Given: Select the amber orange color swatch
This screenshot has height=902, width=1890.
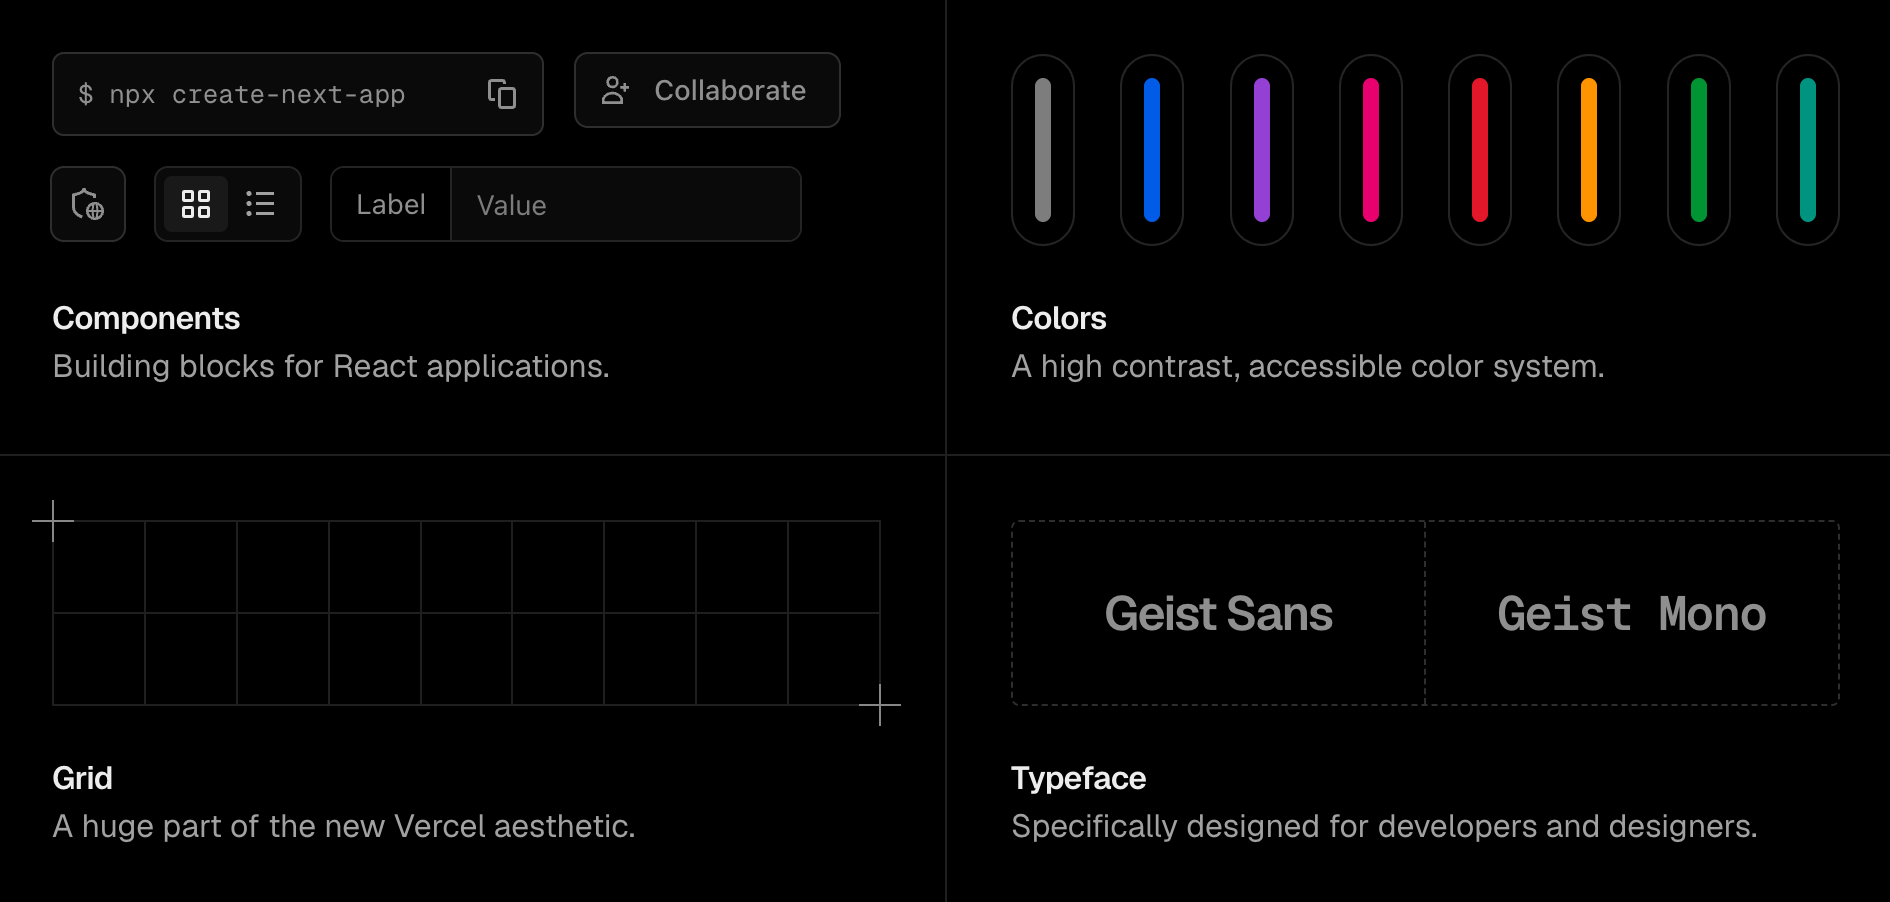Looking at the screenshot, I should point(1589,150).
